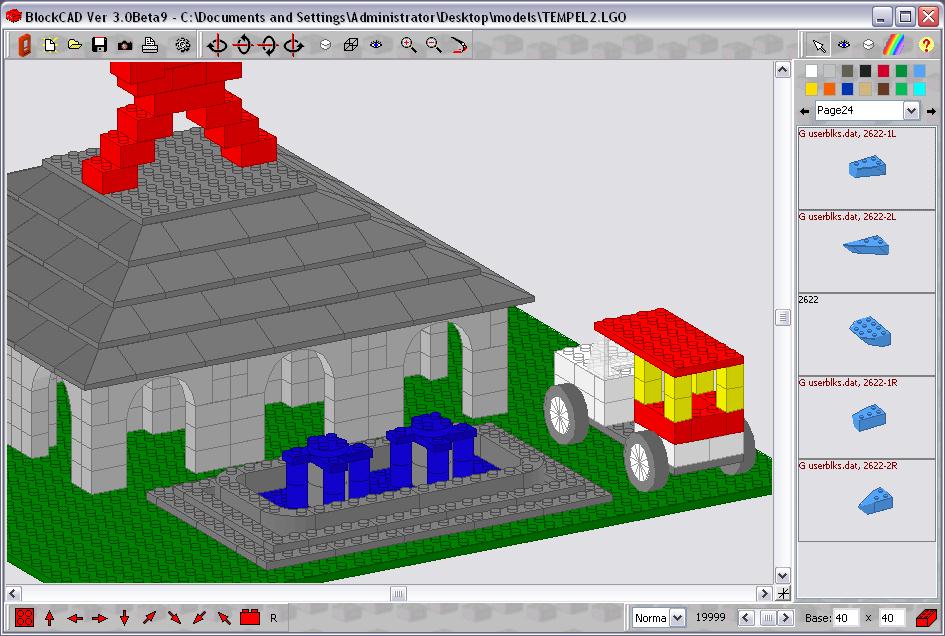945x636 pixels.
Task: Save the model with the floppy disk icon
Action: [x=99, y=45]
